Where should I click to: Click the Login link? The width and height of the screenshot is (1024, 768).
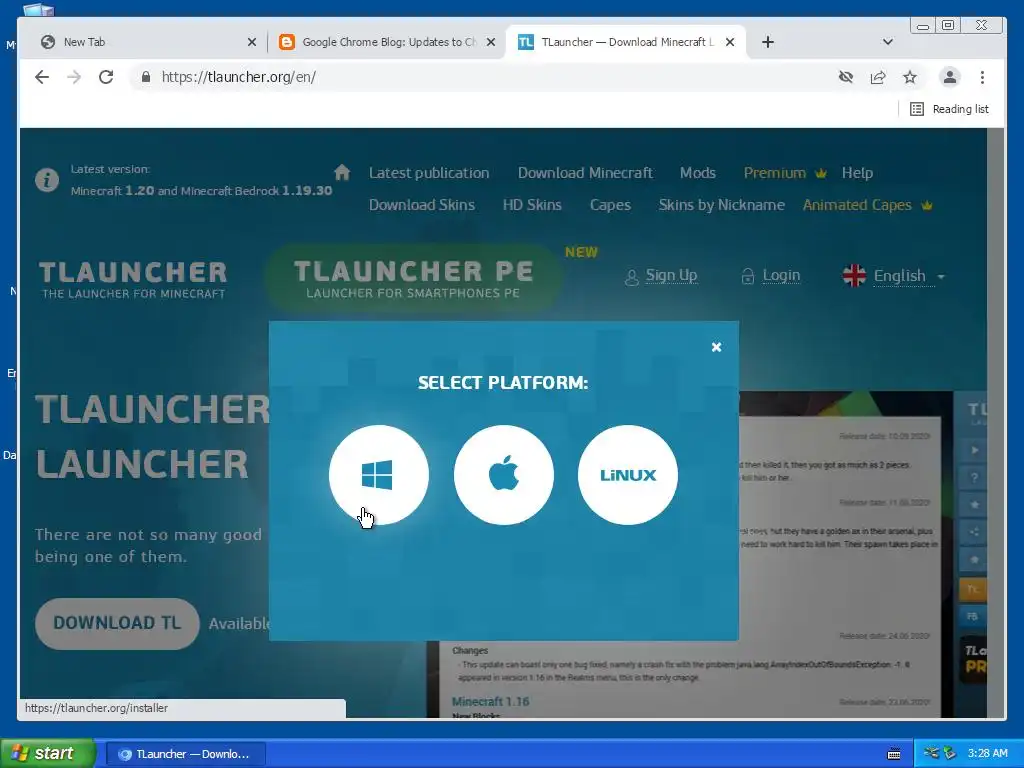click(x=781, y=276)
